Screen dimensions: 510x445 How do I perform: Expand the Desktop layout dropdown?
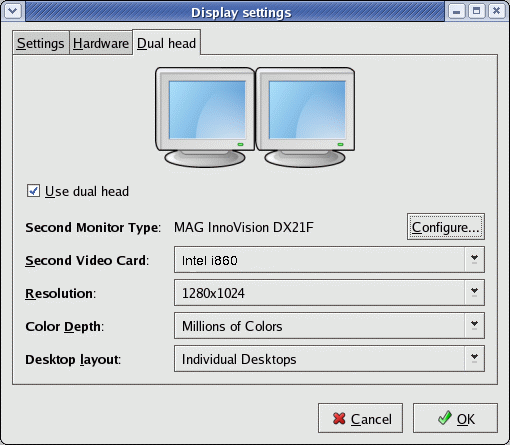pos(329,359)
